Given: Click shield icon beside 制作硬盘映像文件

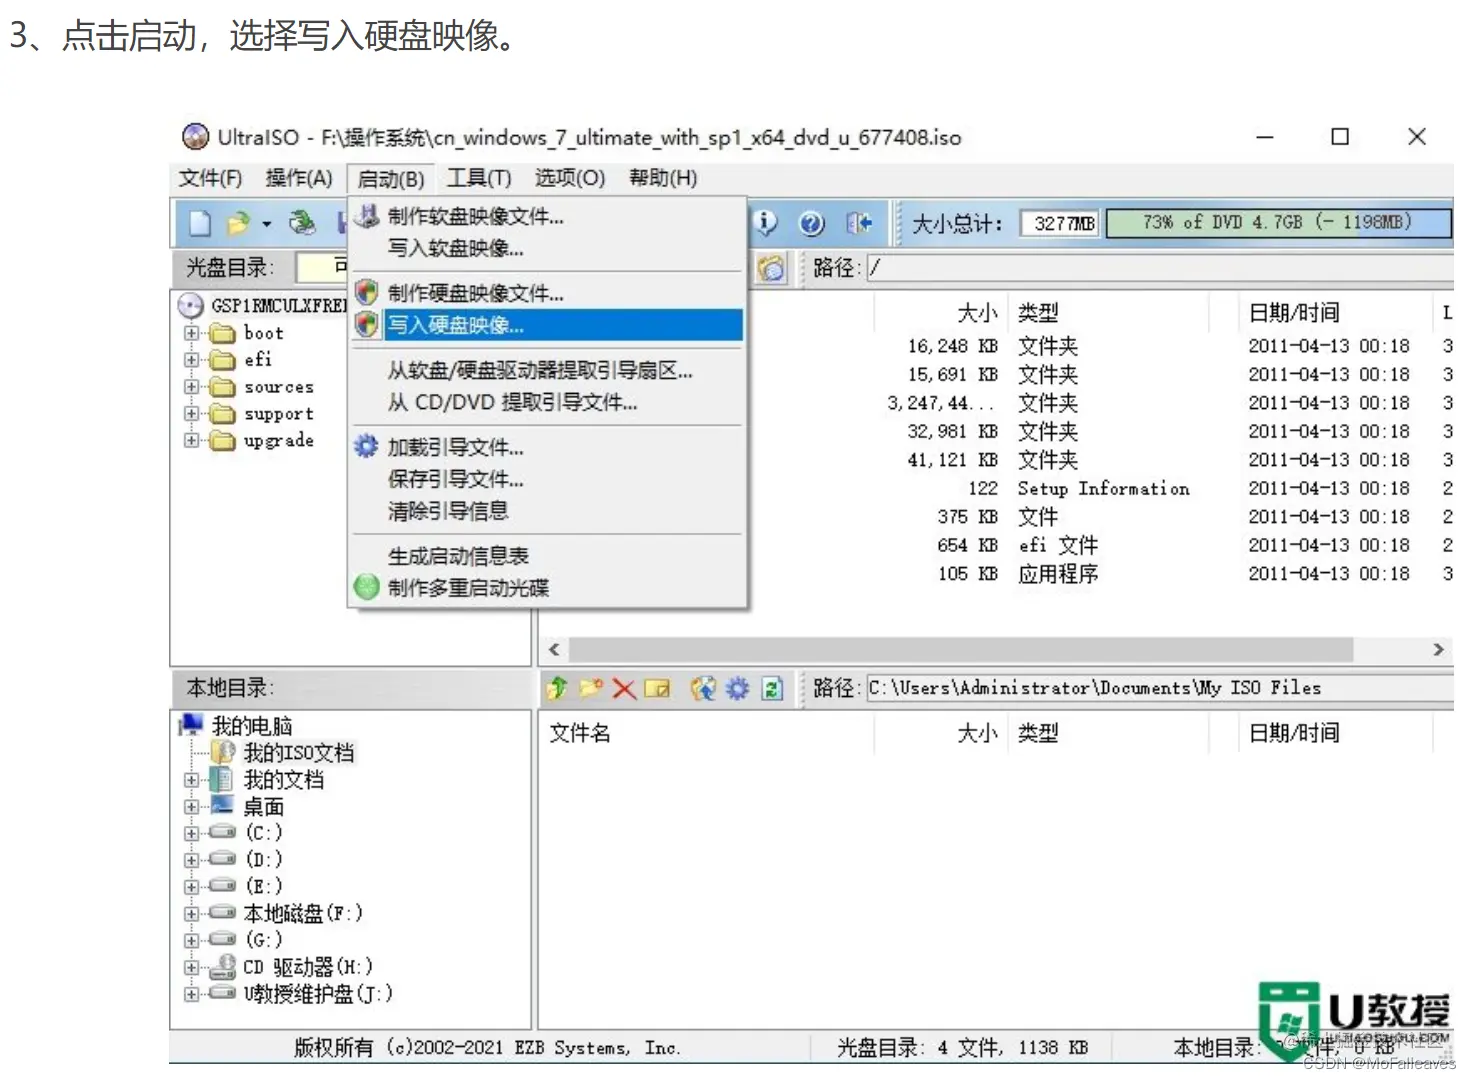Looking at the screenshot, I should coord(367,292).
